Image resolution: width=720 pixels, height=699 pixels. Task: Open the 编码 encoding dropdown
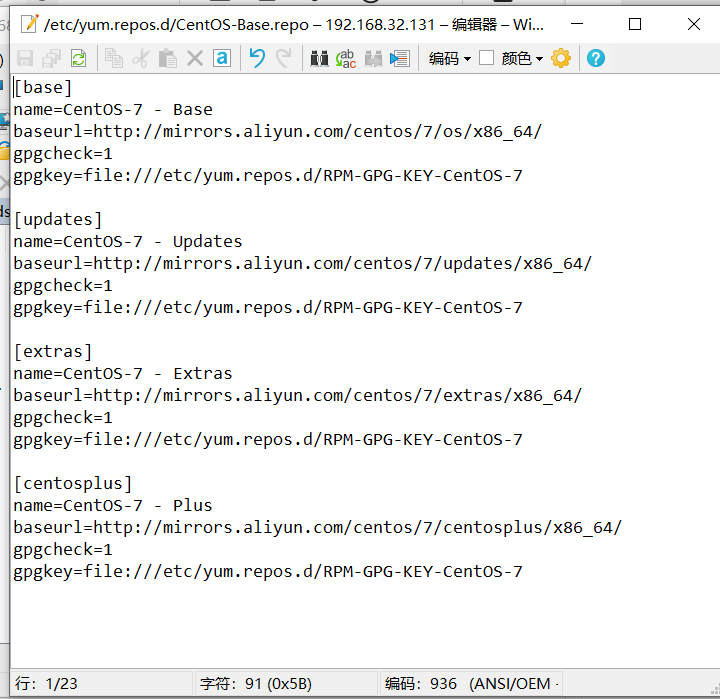[x=450, y=59]
